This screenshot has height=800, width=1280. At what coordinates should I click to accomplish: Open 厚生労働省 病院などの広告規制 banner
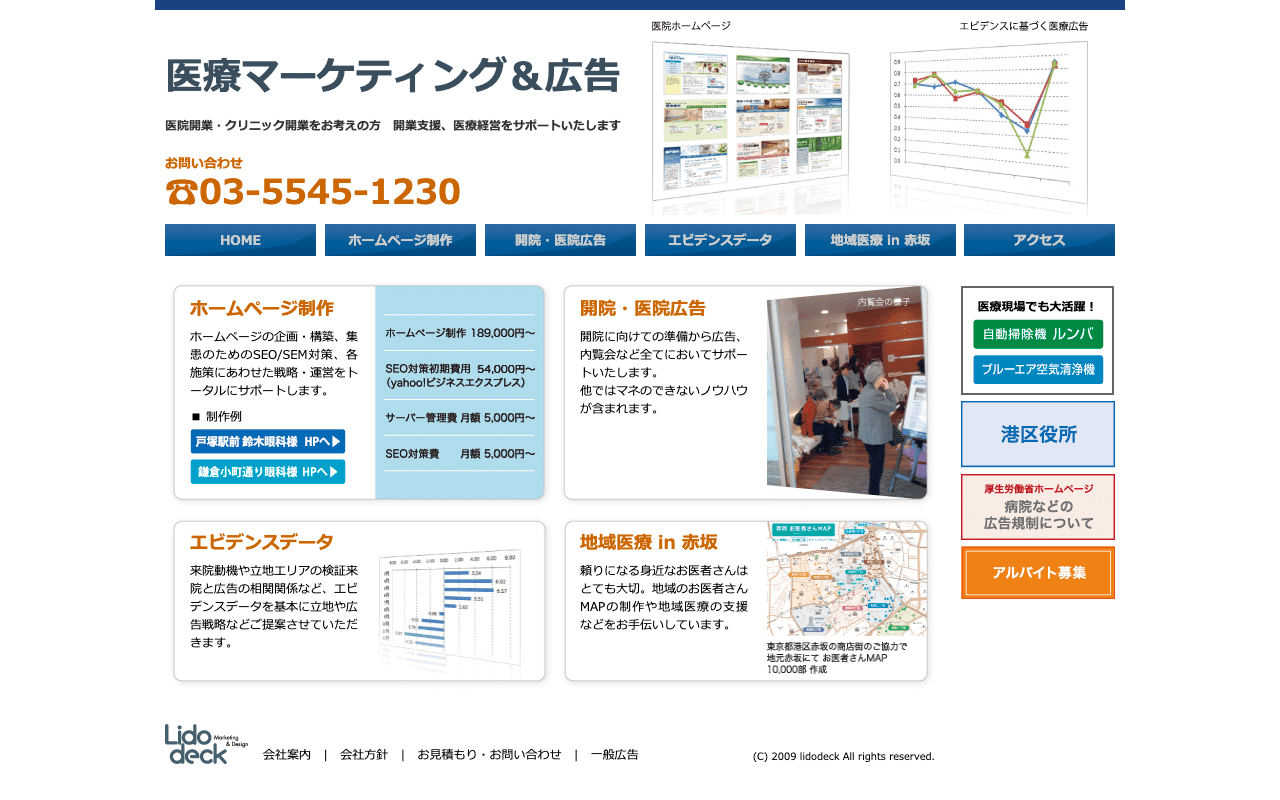tap(1038, 507)
